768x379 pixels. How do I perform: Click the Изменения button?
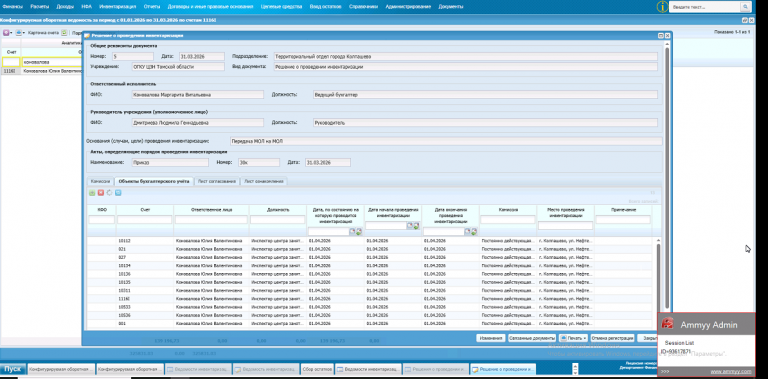point(491,338)
